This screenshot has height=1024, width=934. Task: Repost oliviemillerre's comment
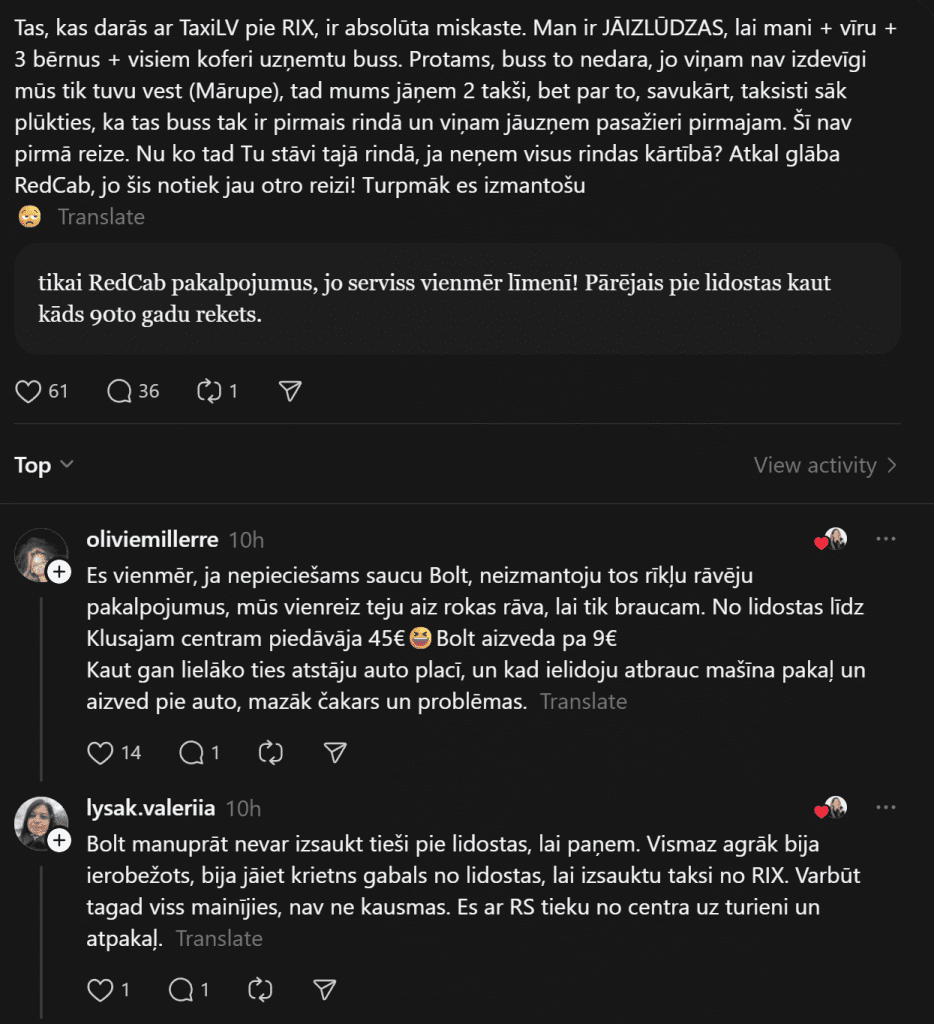(x=270, y=752)
